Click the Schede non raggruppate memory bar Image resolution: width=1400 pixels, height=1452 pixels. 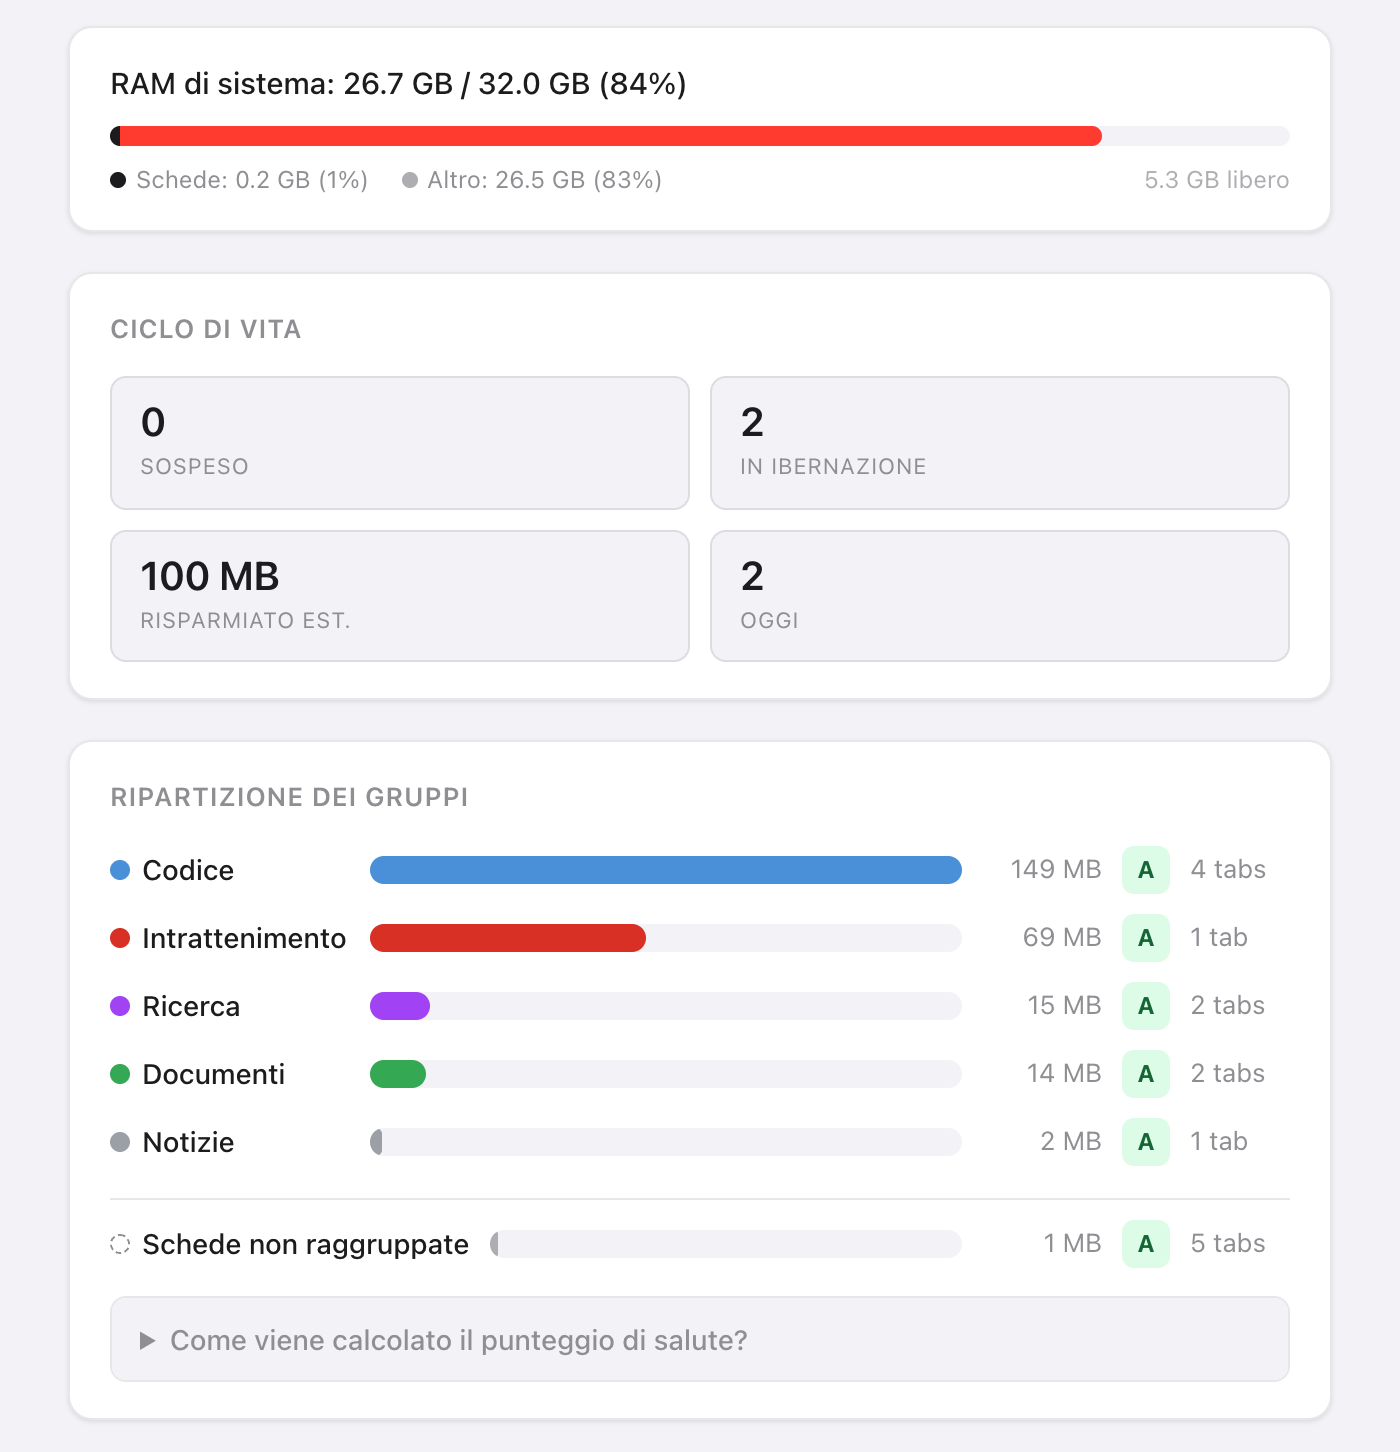point(726,1244)
